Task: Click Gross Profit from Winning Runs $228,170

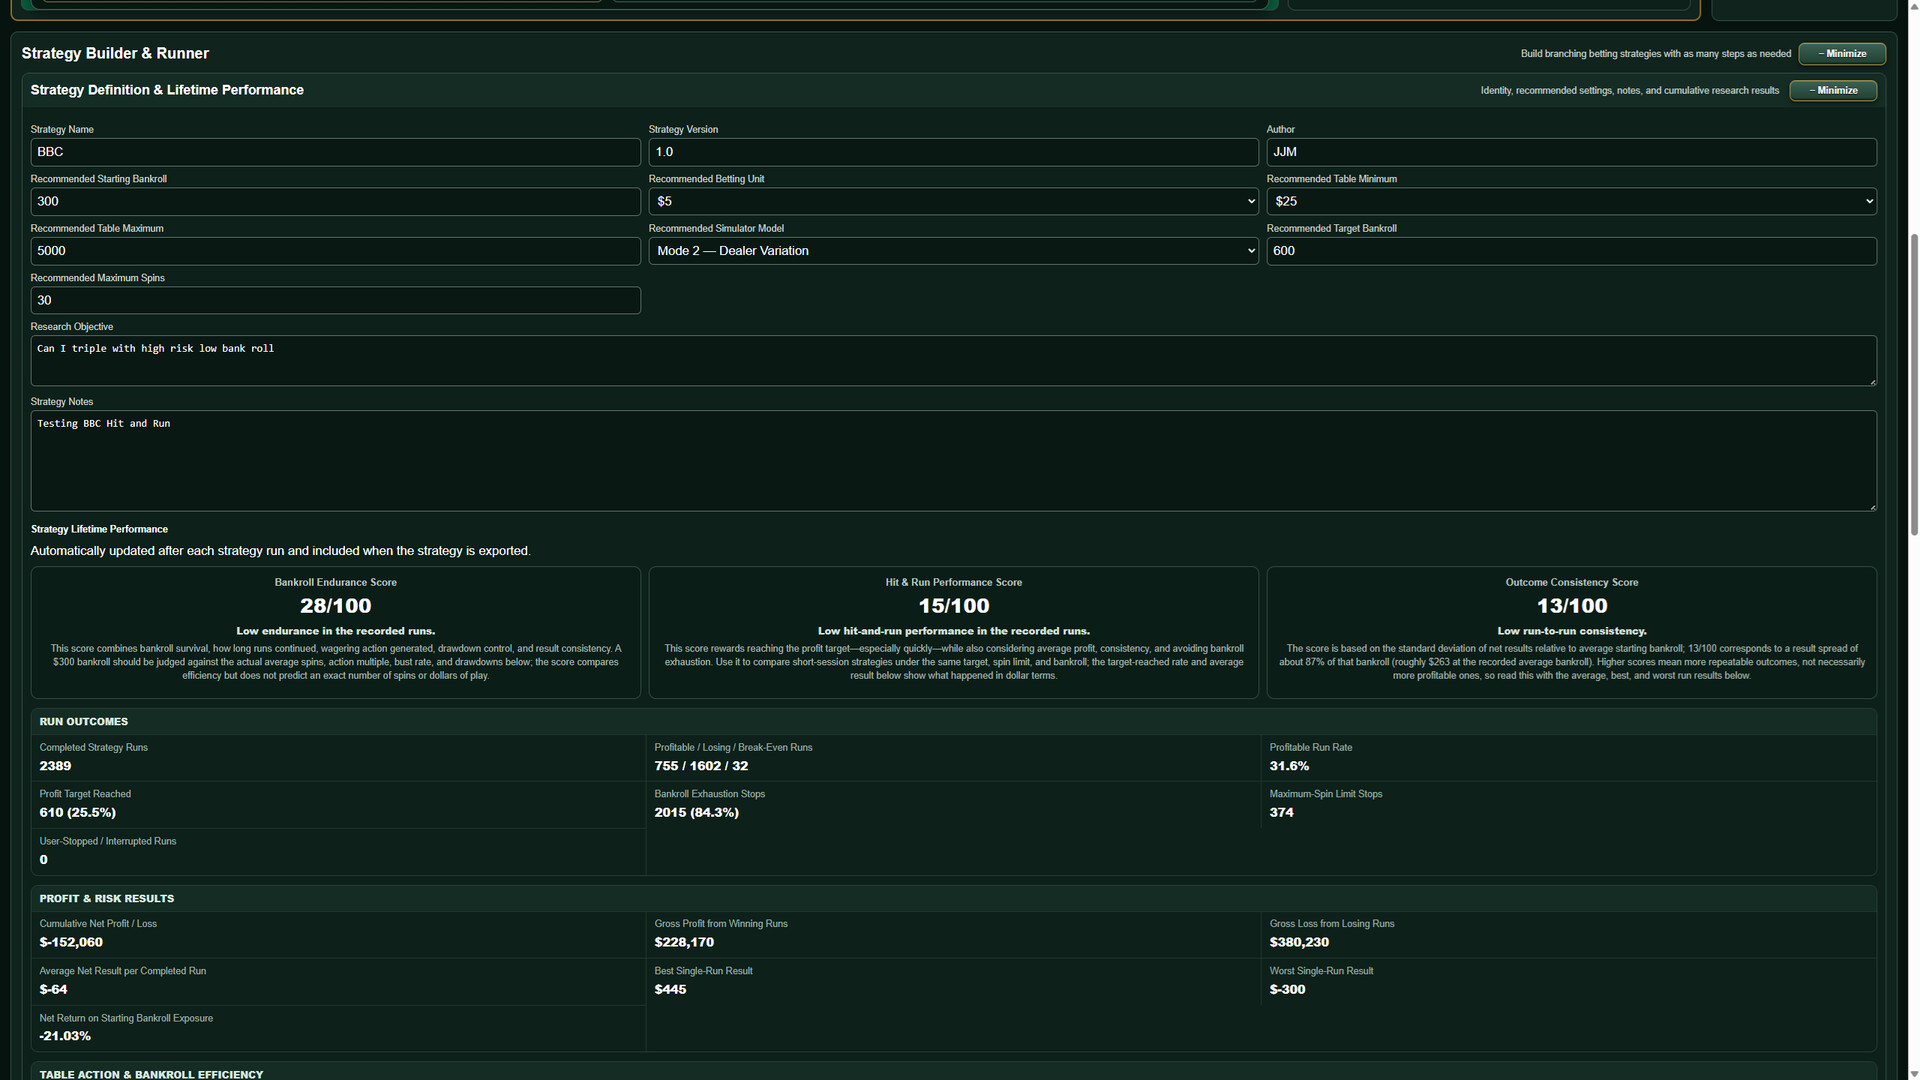Action: [x=684, y=943]
